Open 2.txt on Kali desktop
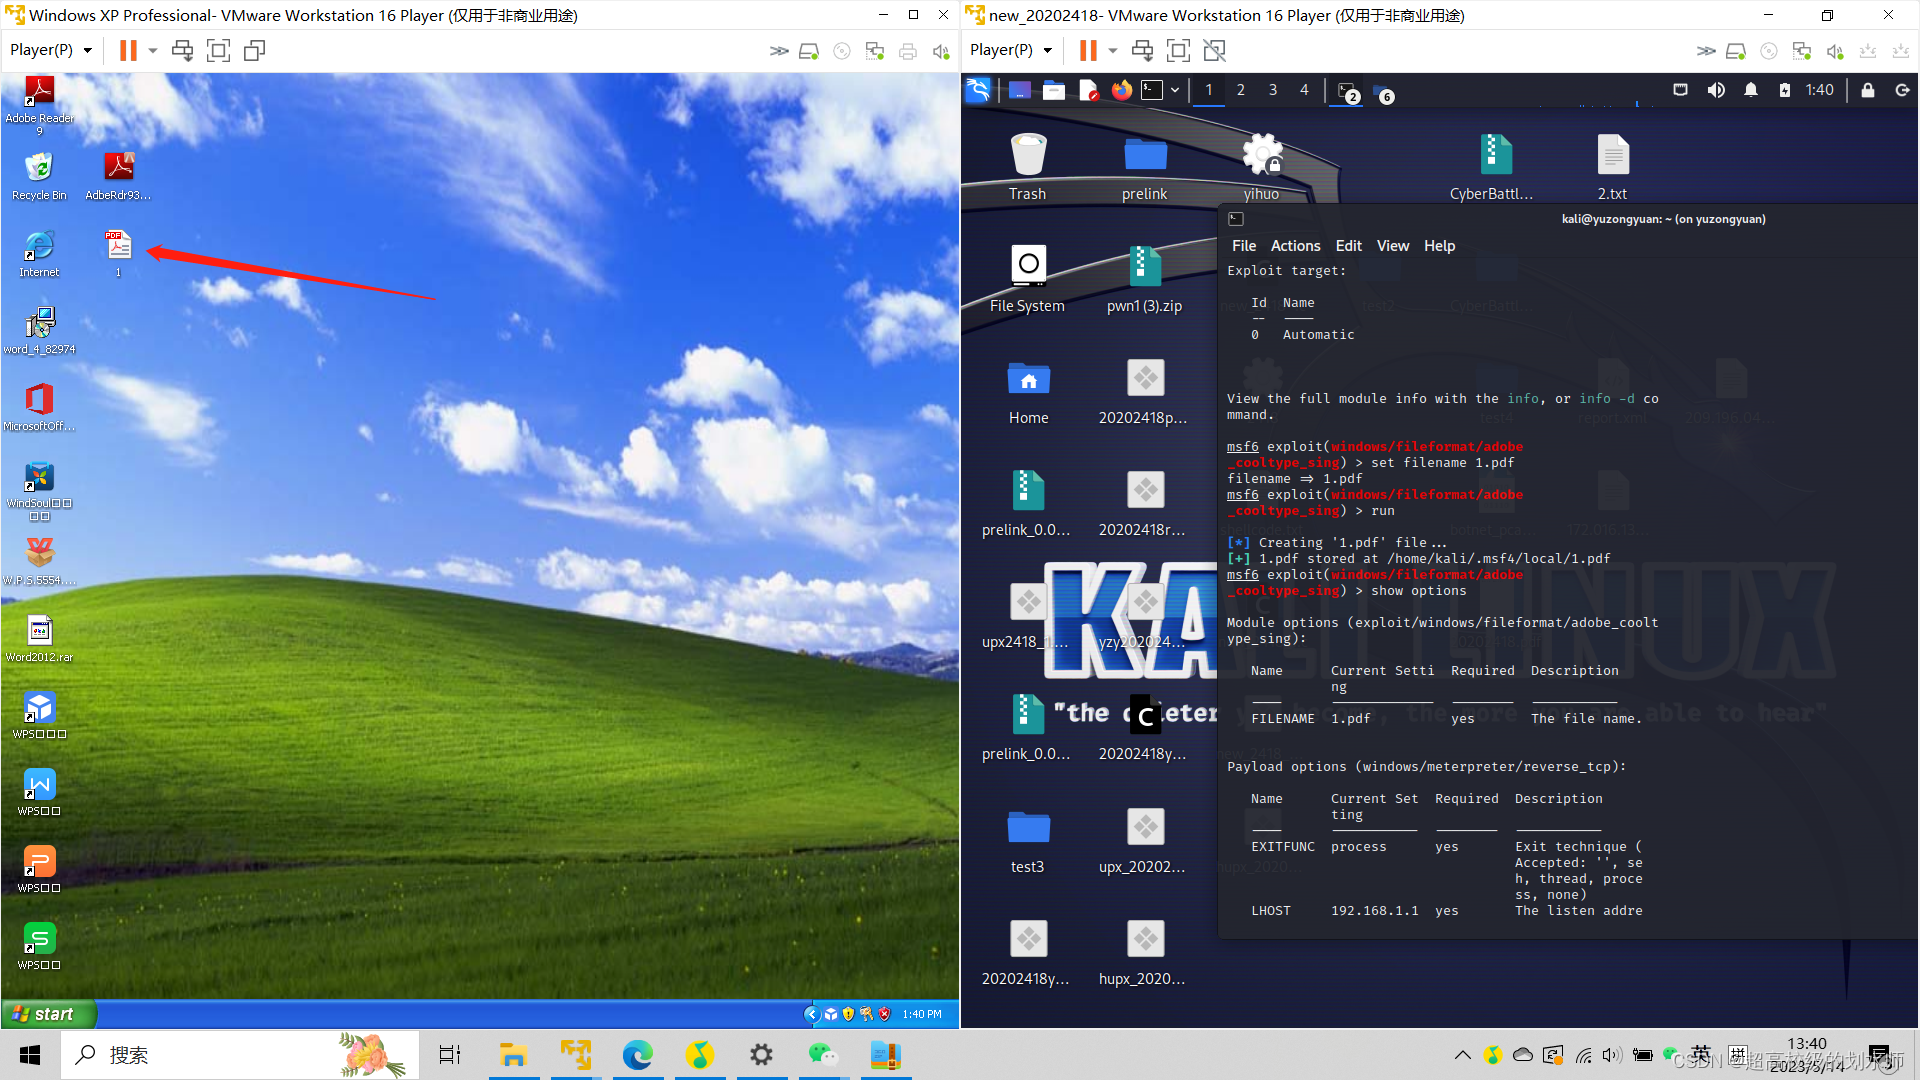The image size is (1920, 1080). tap(1612, 167)
